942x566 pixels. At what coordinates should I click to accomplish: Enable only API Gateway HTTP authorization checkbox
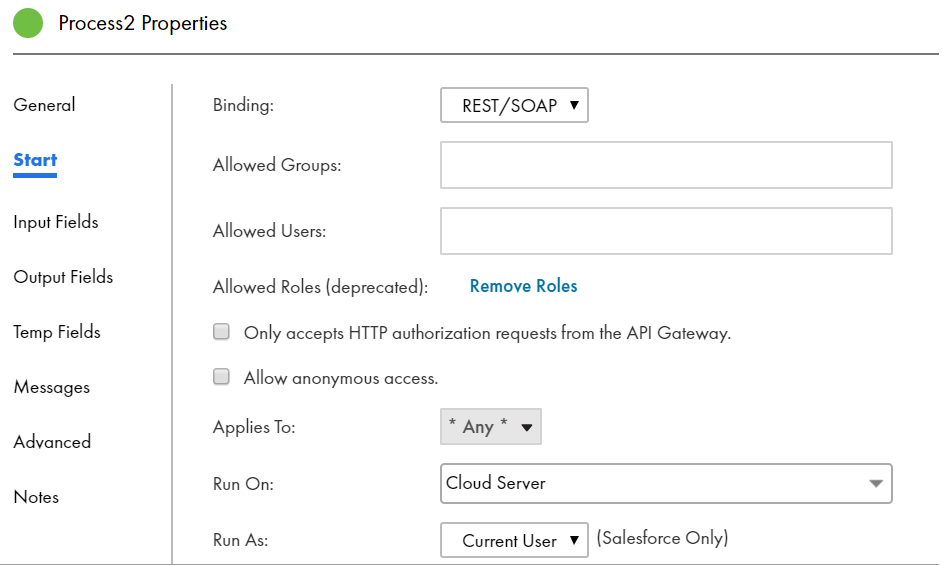[222, 332]
